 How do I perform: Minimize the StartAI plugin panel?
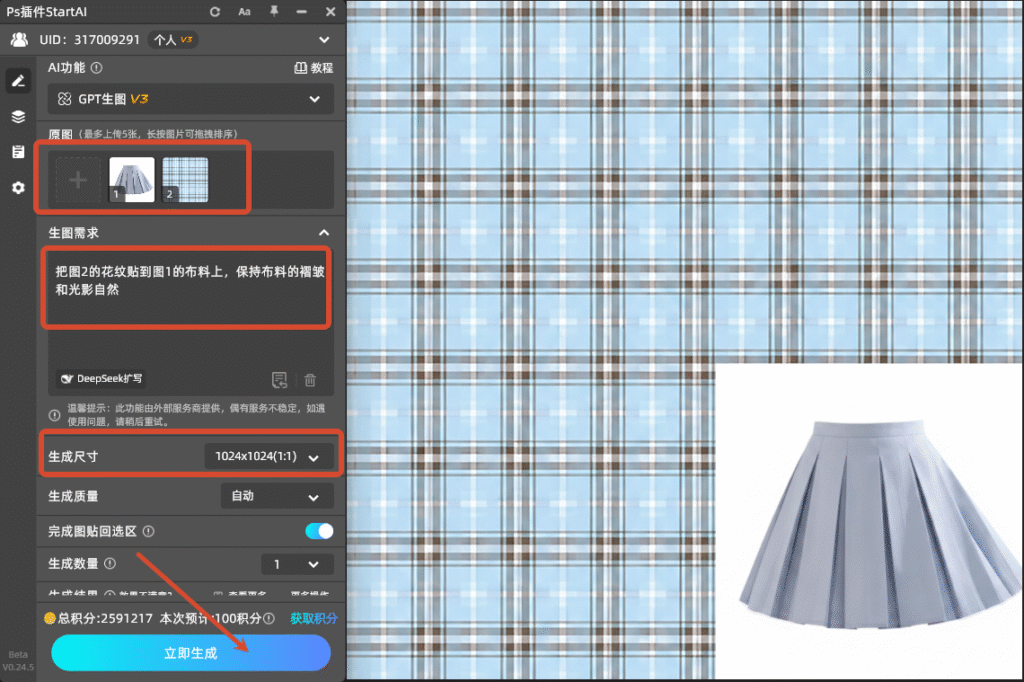pos(302,12)
